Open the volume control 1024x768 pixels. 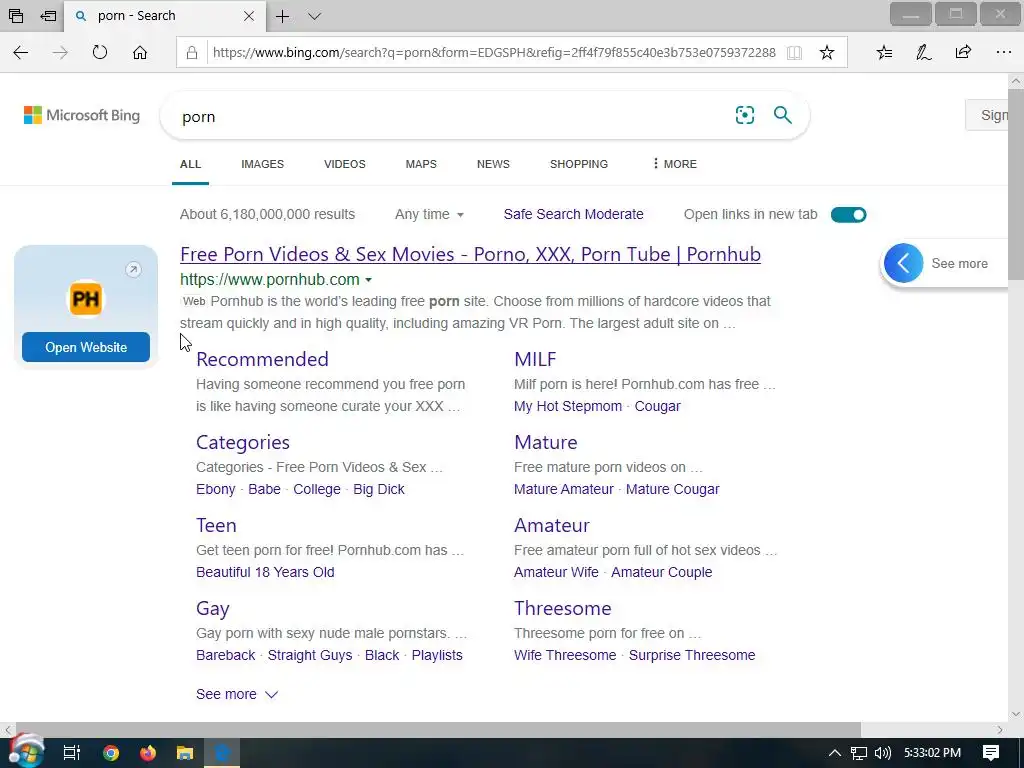[882, 753]
